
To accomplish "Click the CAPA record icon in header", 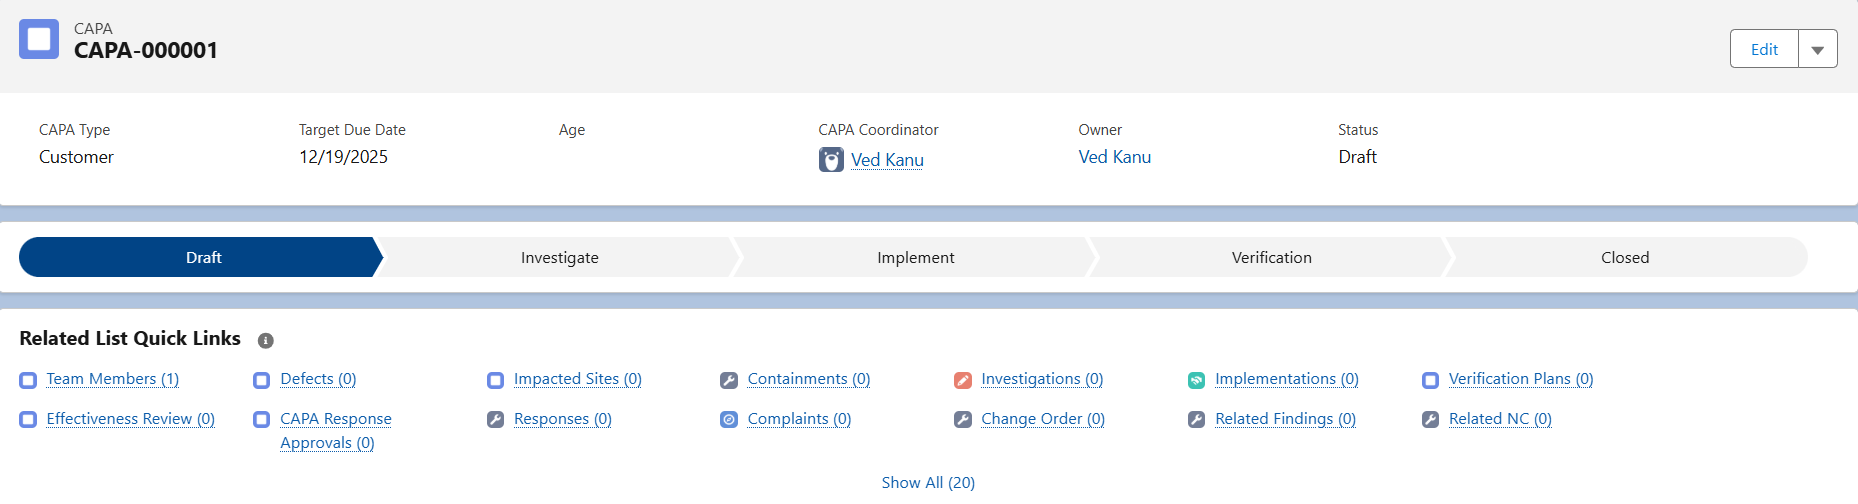I will [x=39, y=40].
